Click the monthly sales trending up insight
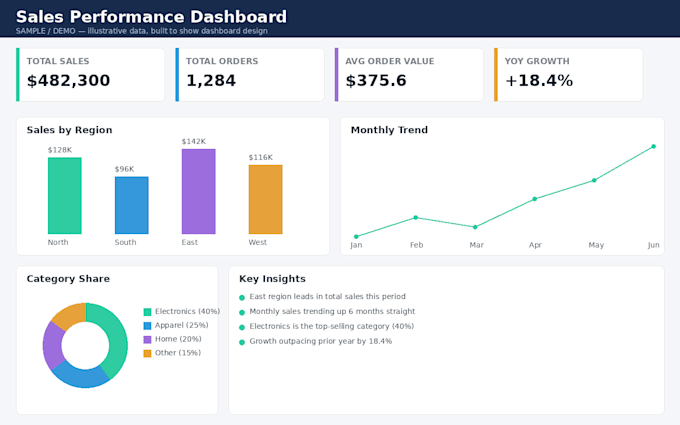This screenshot has width=680, height=425. [332, 311]
